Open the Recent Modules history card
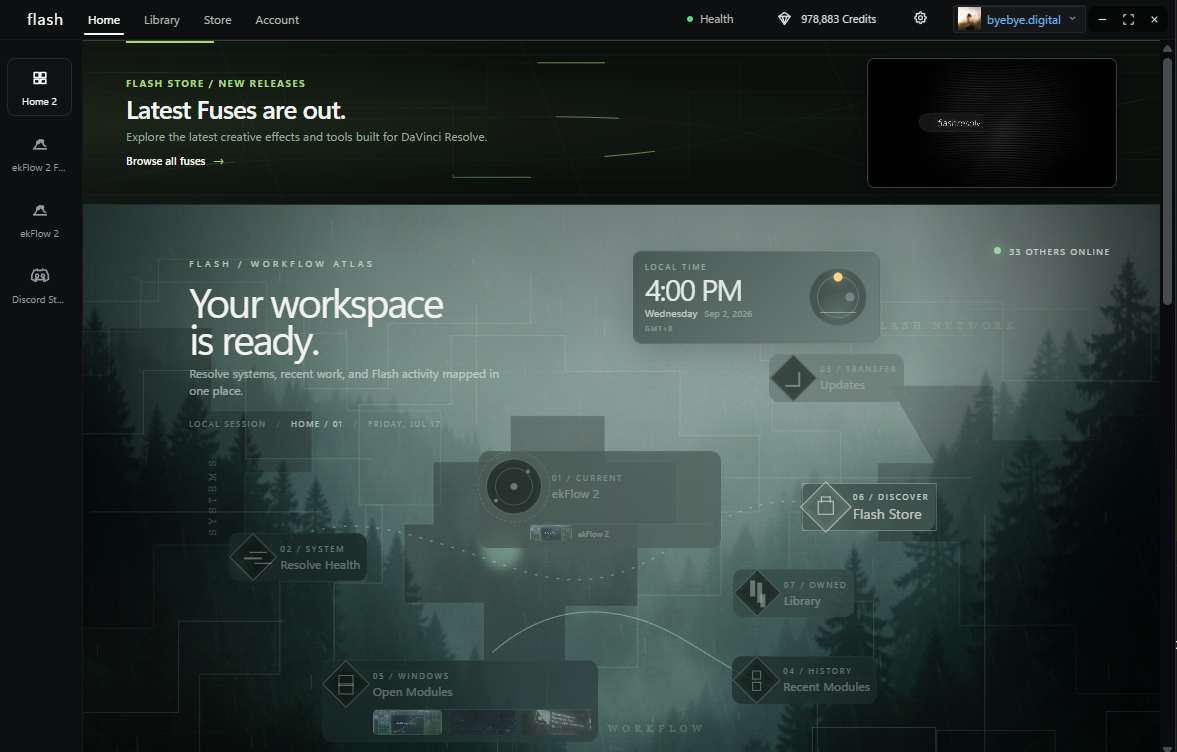1177x752 pixels. coord(804,680)
